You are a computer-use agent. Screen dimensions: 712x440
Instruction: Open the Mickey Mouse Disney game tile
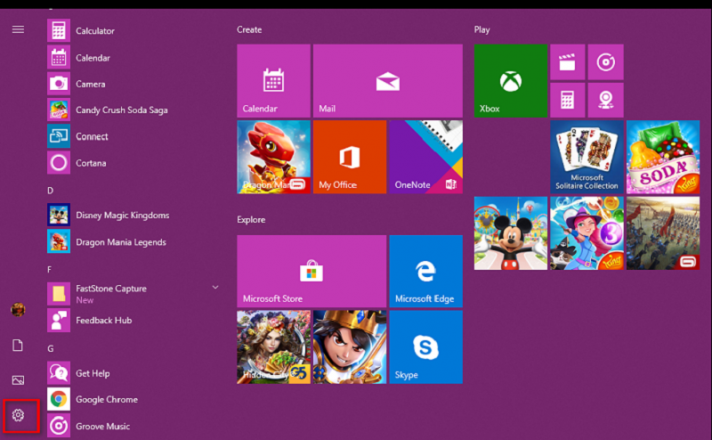tap(511, 233)
